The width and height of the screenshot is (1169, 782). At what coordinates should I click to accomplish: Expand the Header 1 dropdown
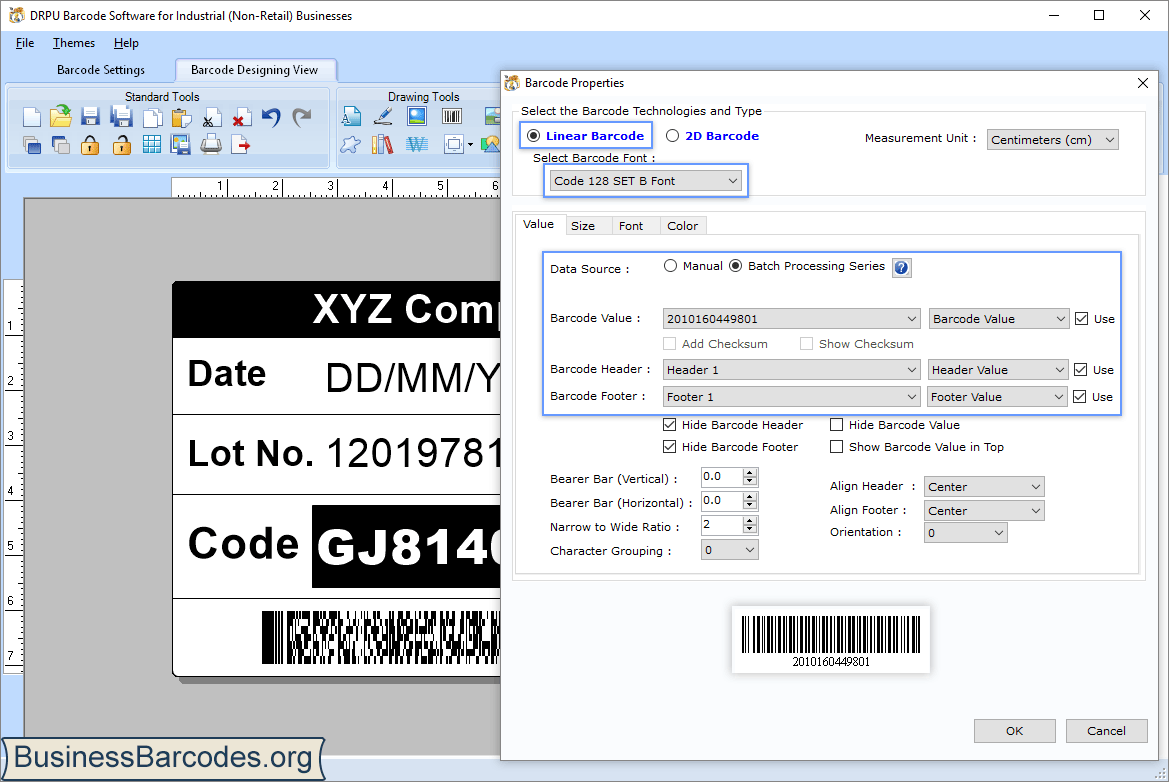coord(791,370)
